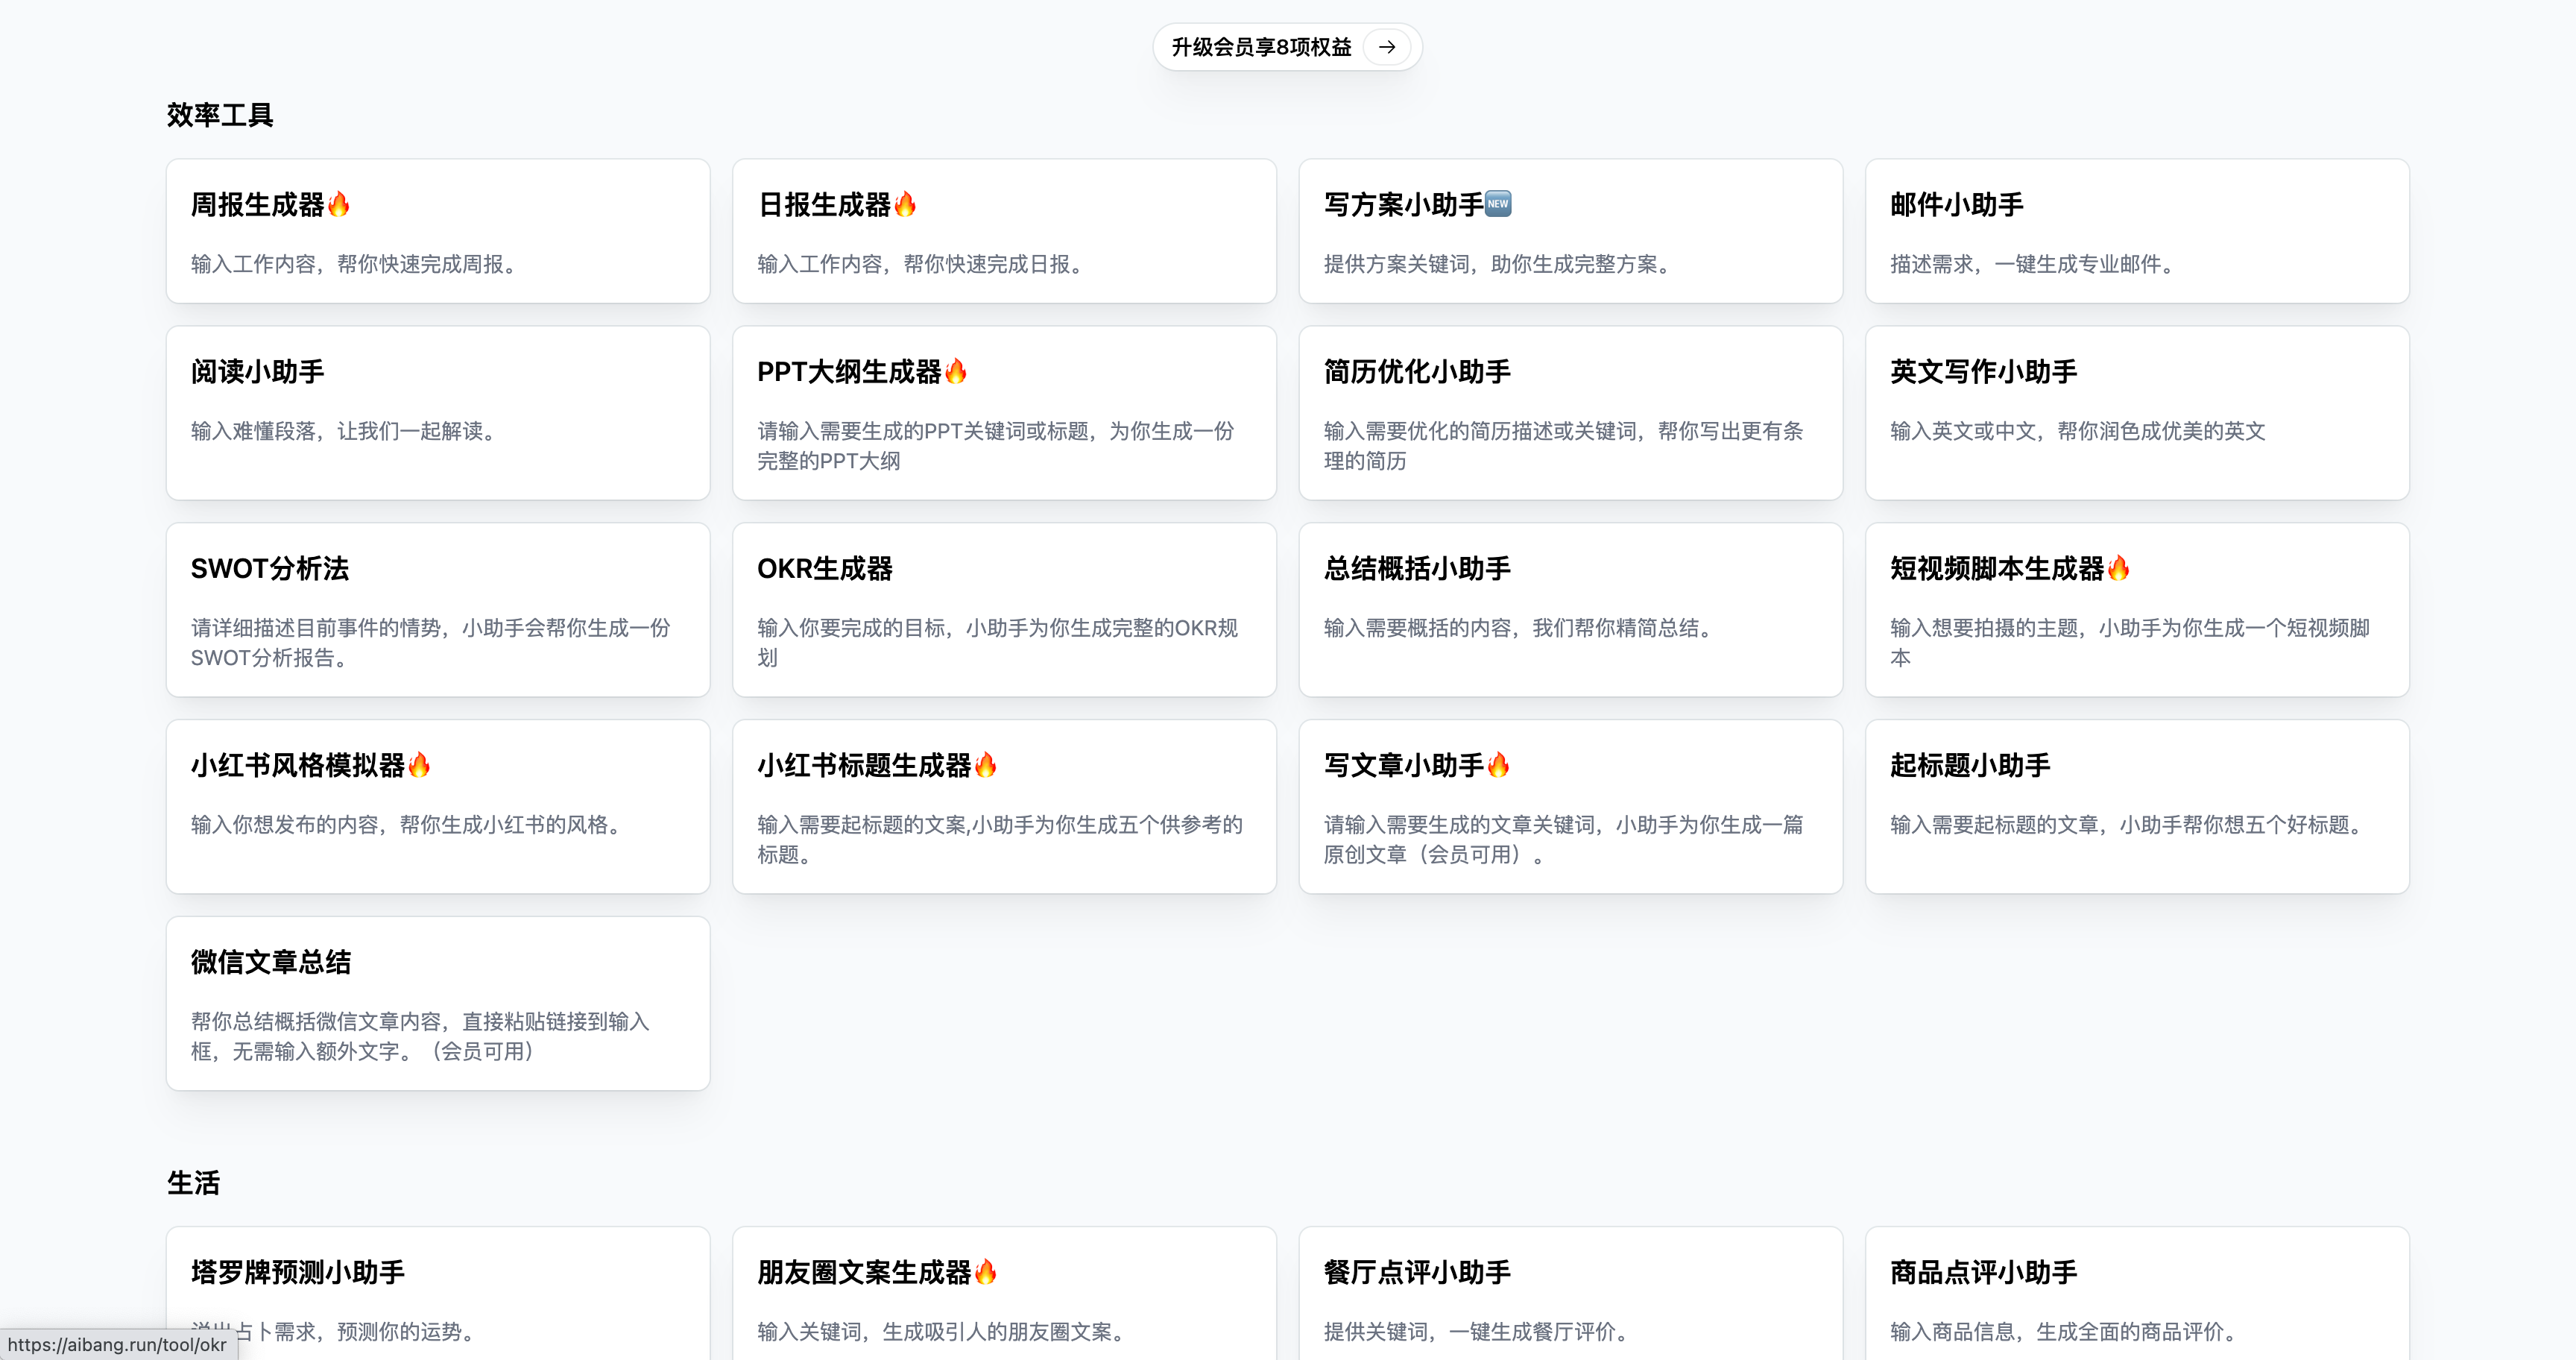Click text 提供关键词，一键生成餐厅评价。
2576x1360 pixels.
1479,1332
